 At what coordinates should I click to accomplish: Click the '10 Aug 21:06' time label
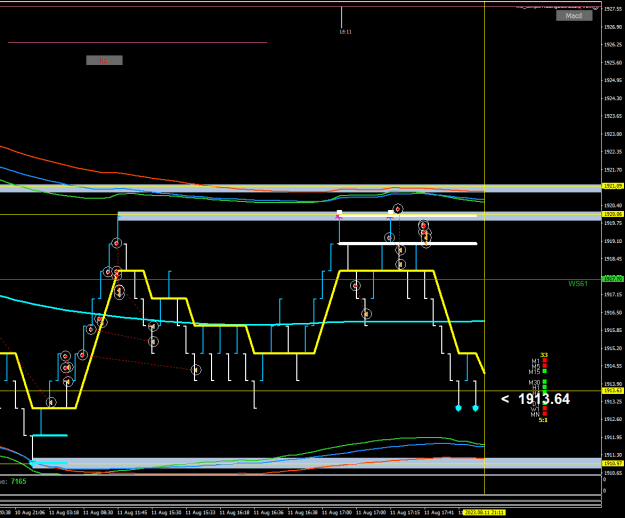coord(30,512)
